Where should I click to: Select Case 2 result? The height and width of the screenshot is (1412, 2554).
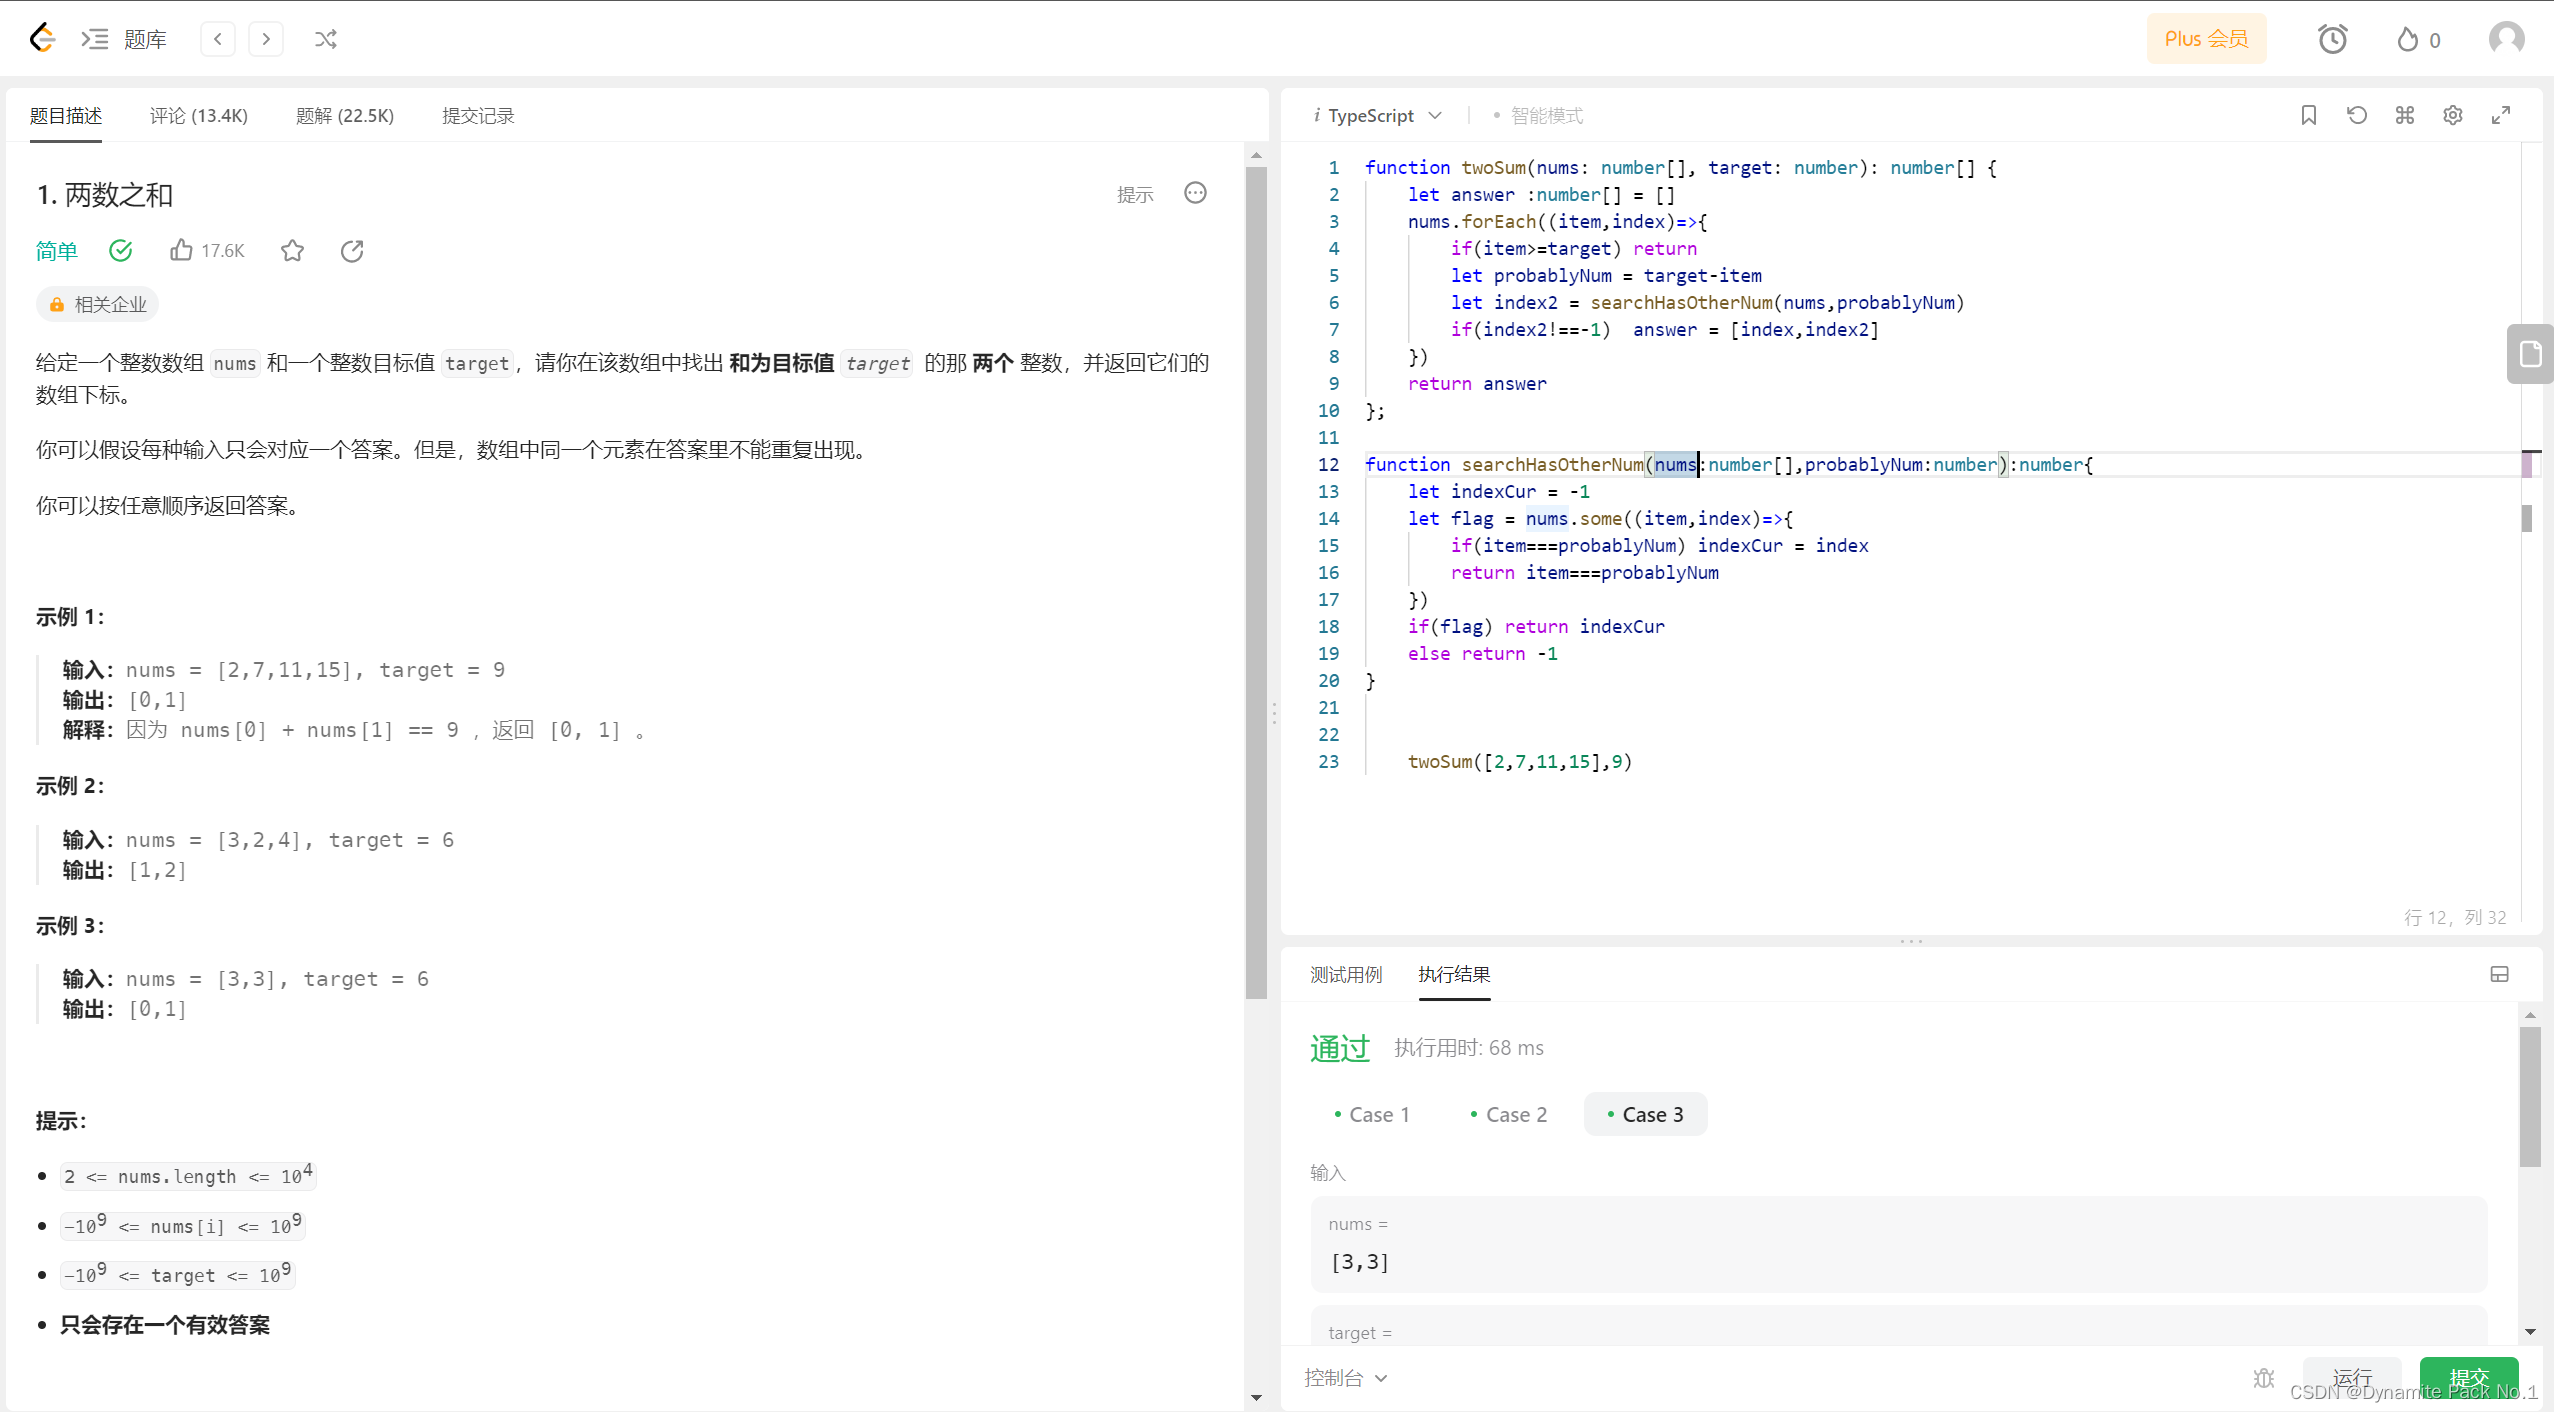pyautogui.click(x=1509, y=1114)
